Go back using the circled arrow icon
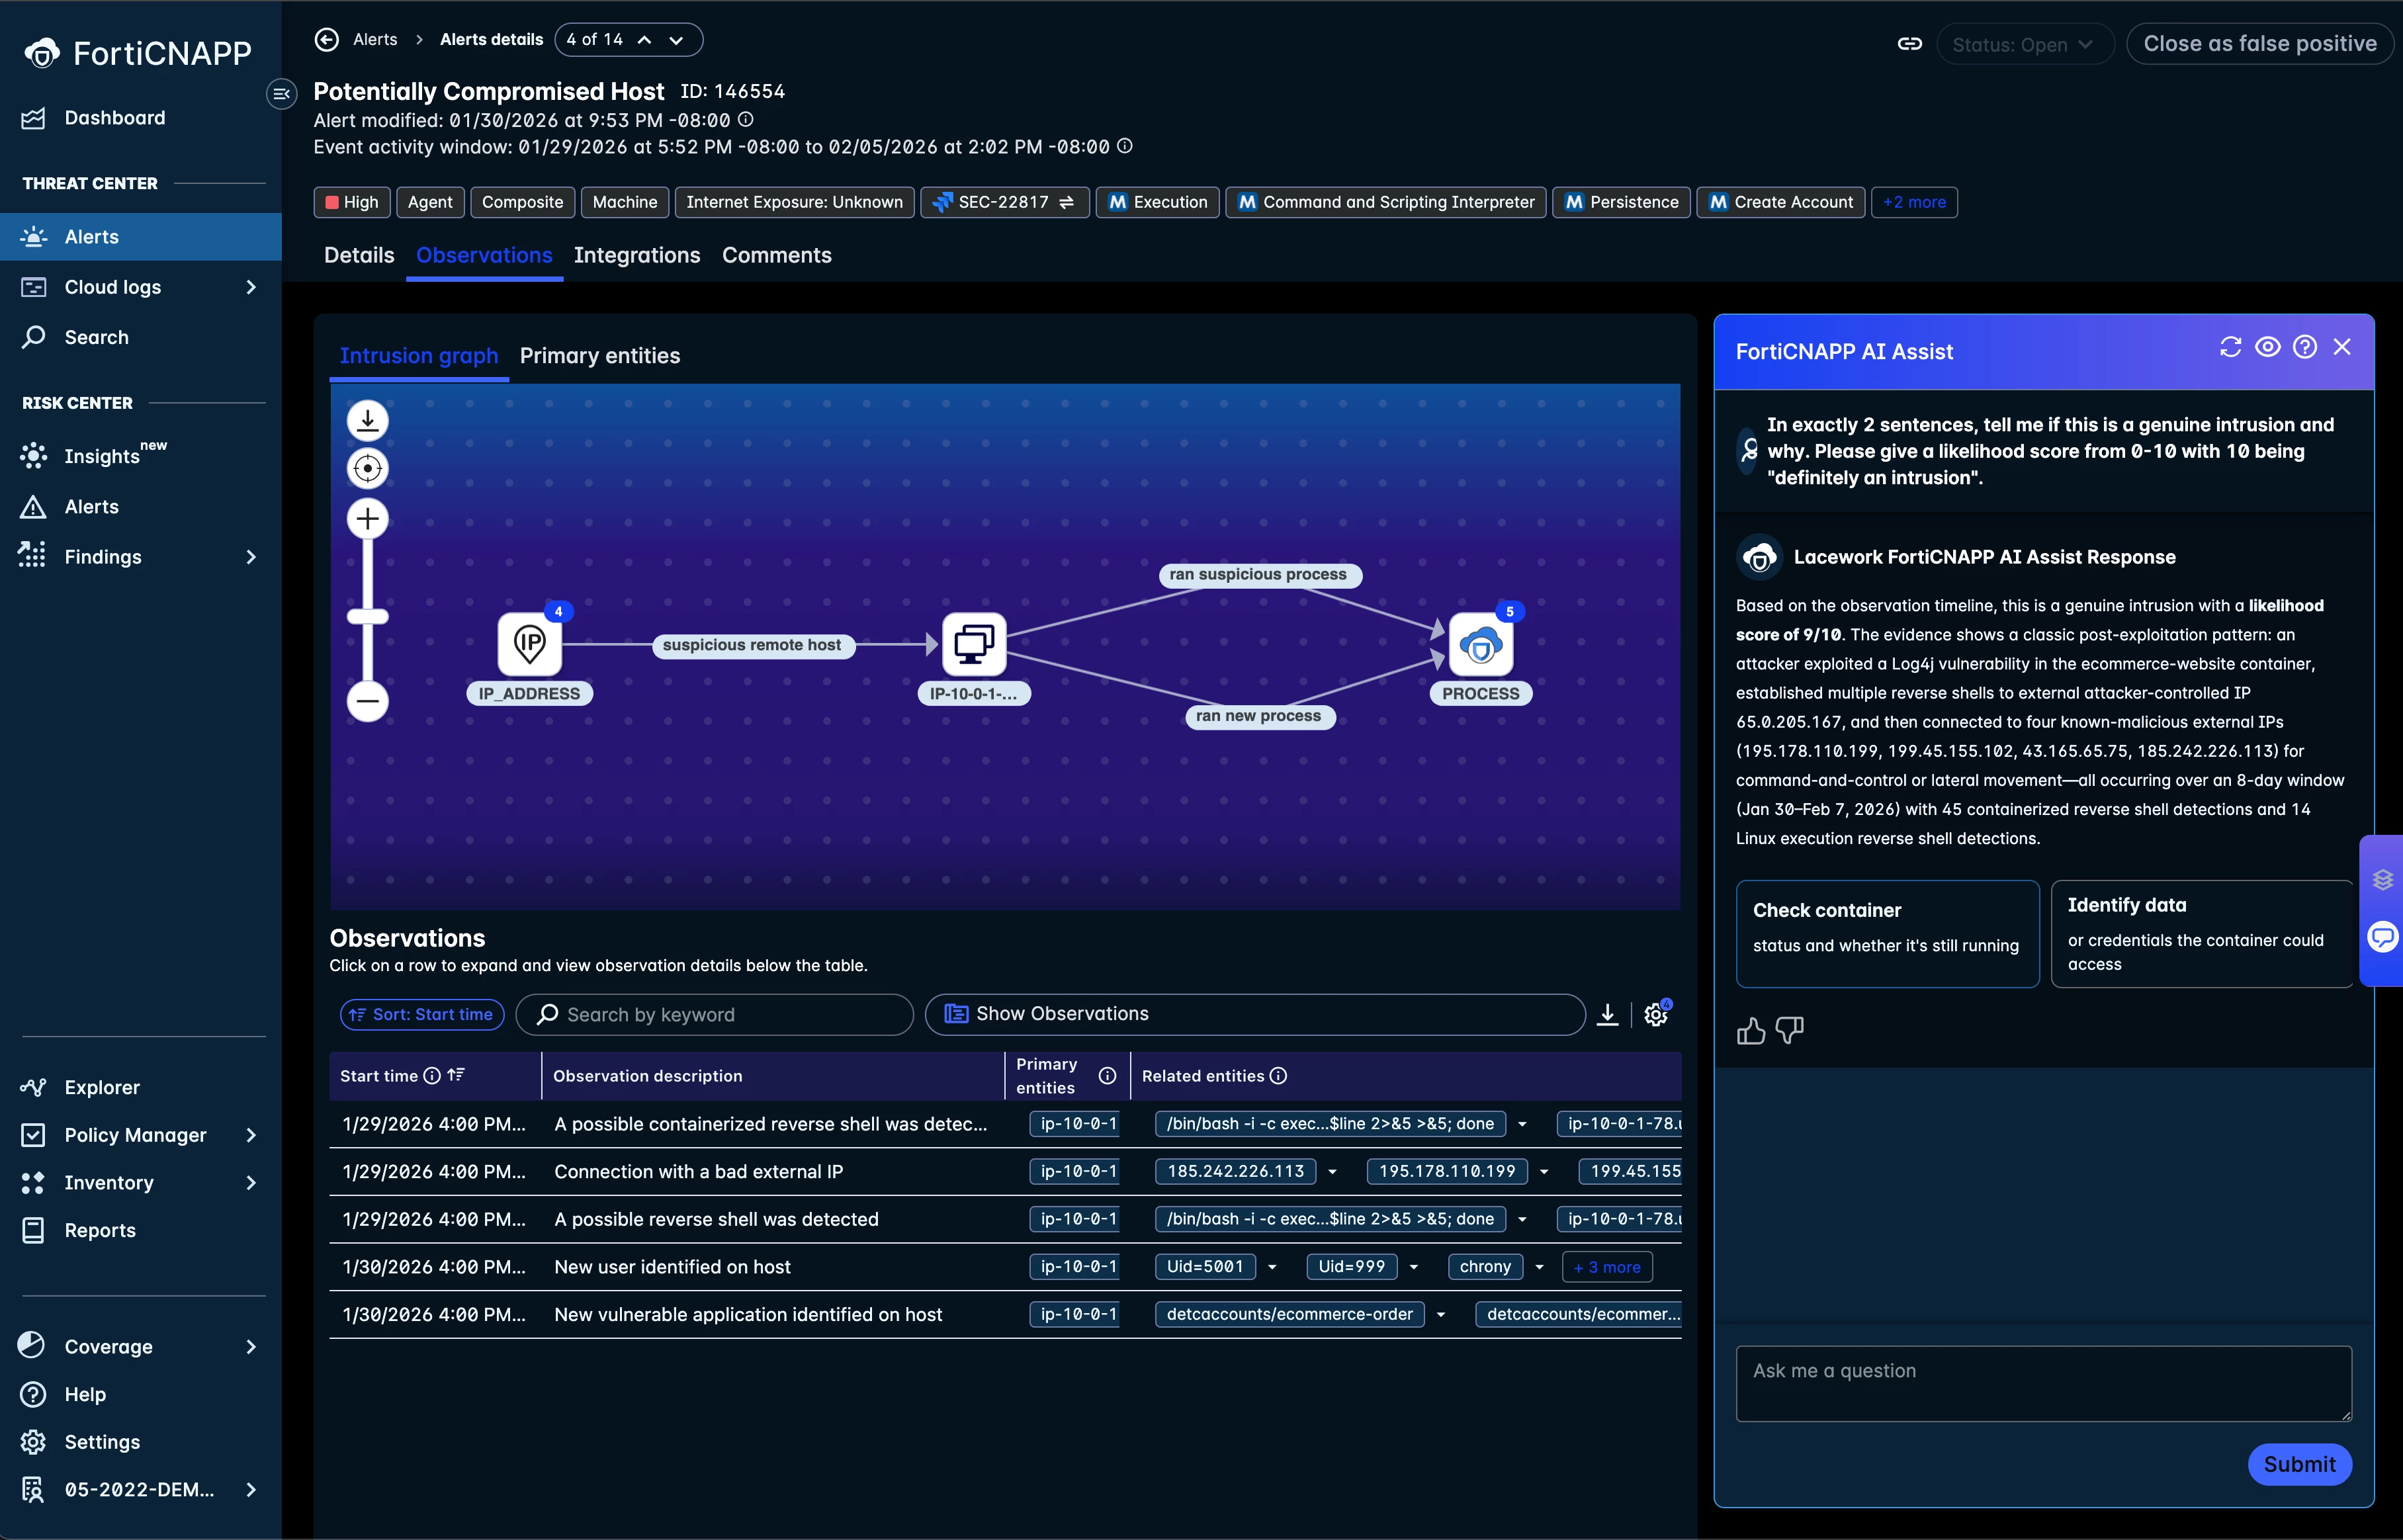 pyautogui.click(x=326, y=39)
